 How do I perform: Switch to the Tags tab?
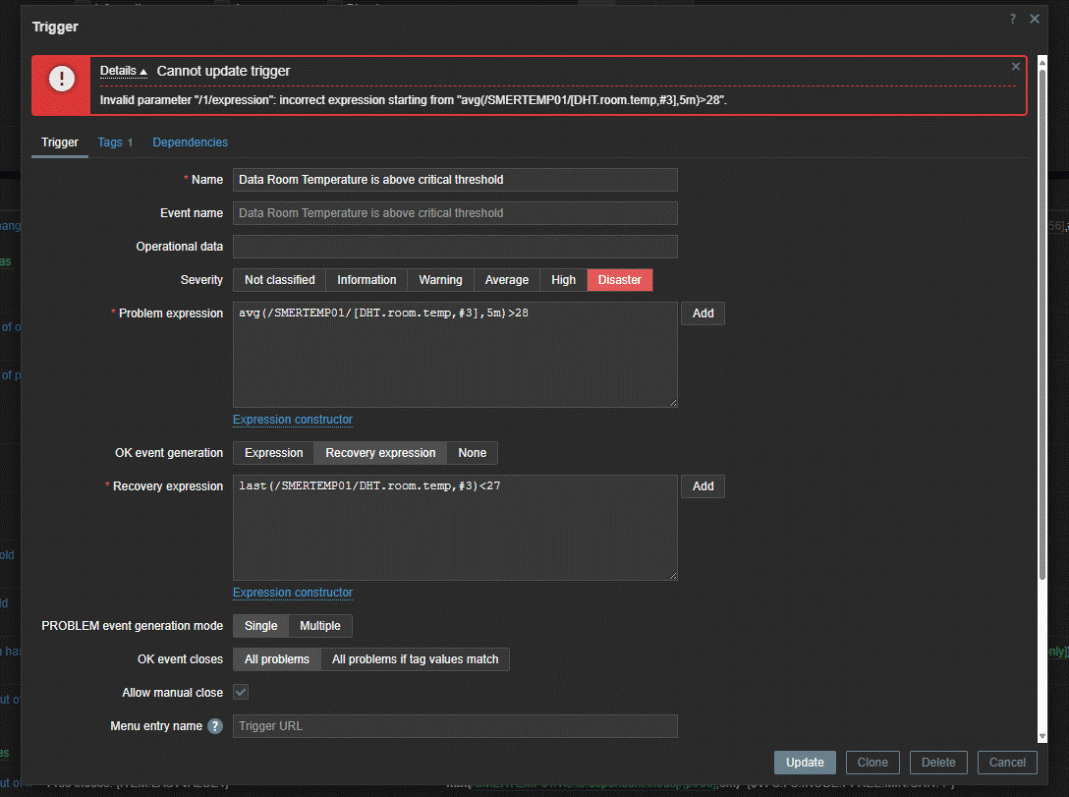click(115, 142)
